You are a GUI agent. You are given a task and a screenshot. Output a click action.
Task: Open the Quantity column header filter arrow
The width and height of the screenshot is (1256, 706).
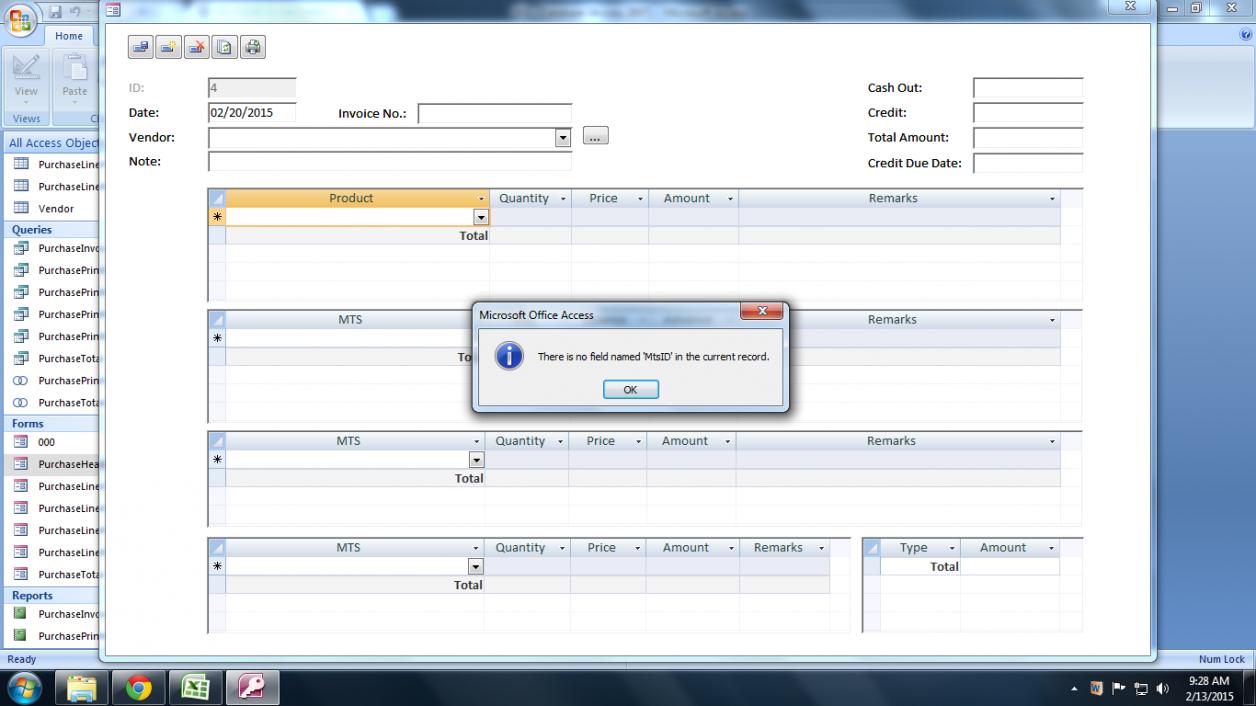tap(562, 199)
